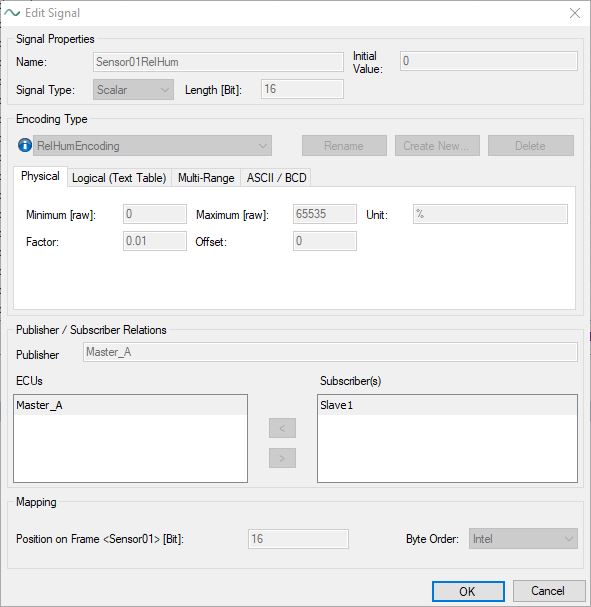Click the Rename encoding button

click(x=344, y=146)
